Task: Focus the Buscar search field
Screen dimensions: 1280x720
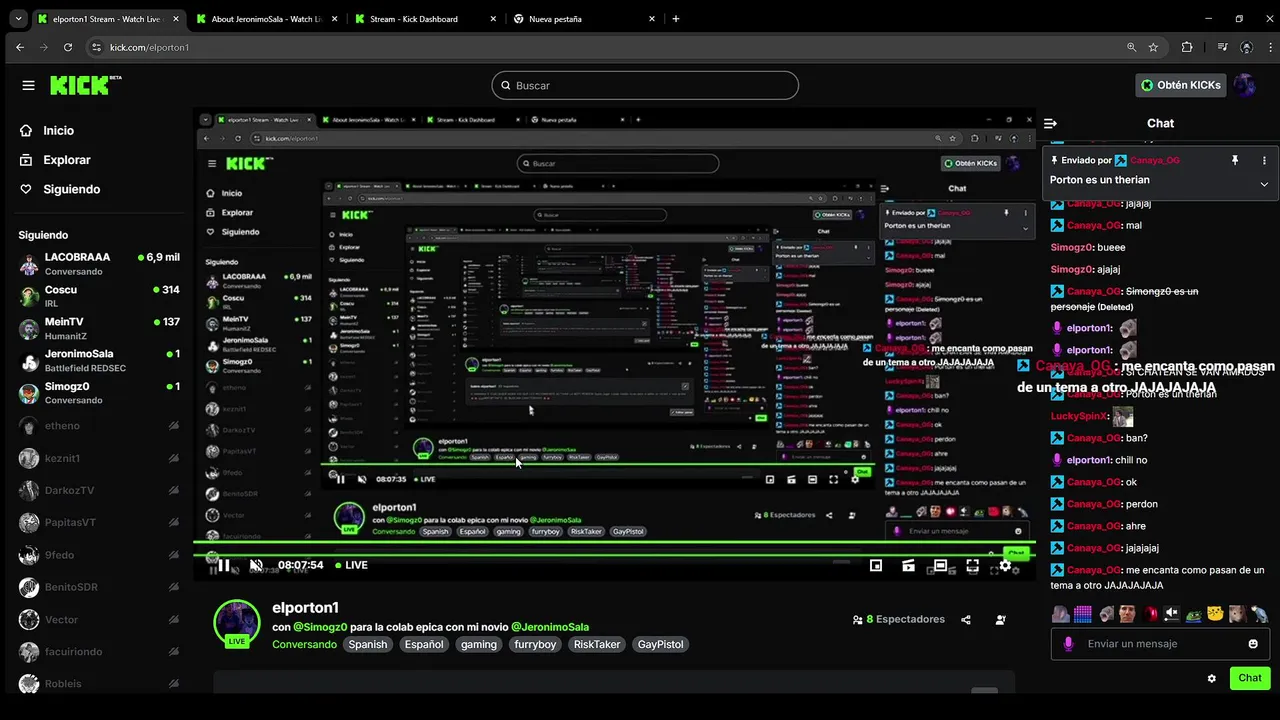Action: (x=645, y=85)
